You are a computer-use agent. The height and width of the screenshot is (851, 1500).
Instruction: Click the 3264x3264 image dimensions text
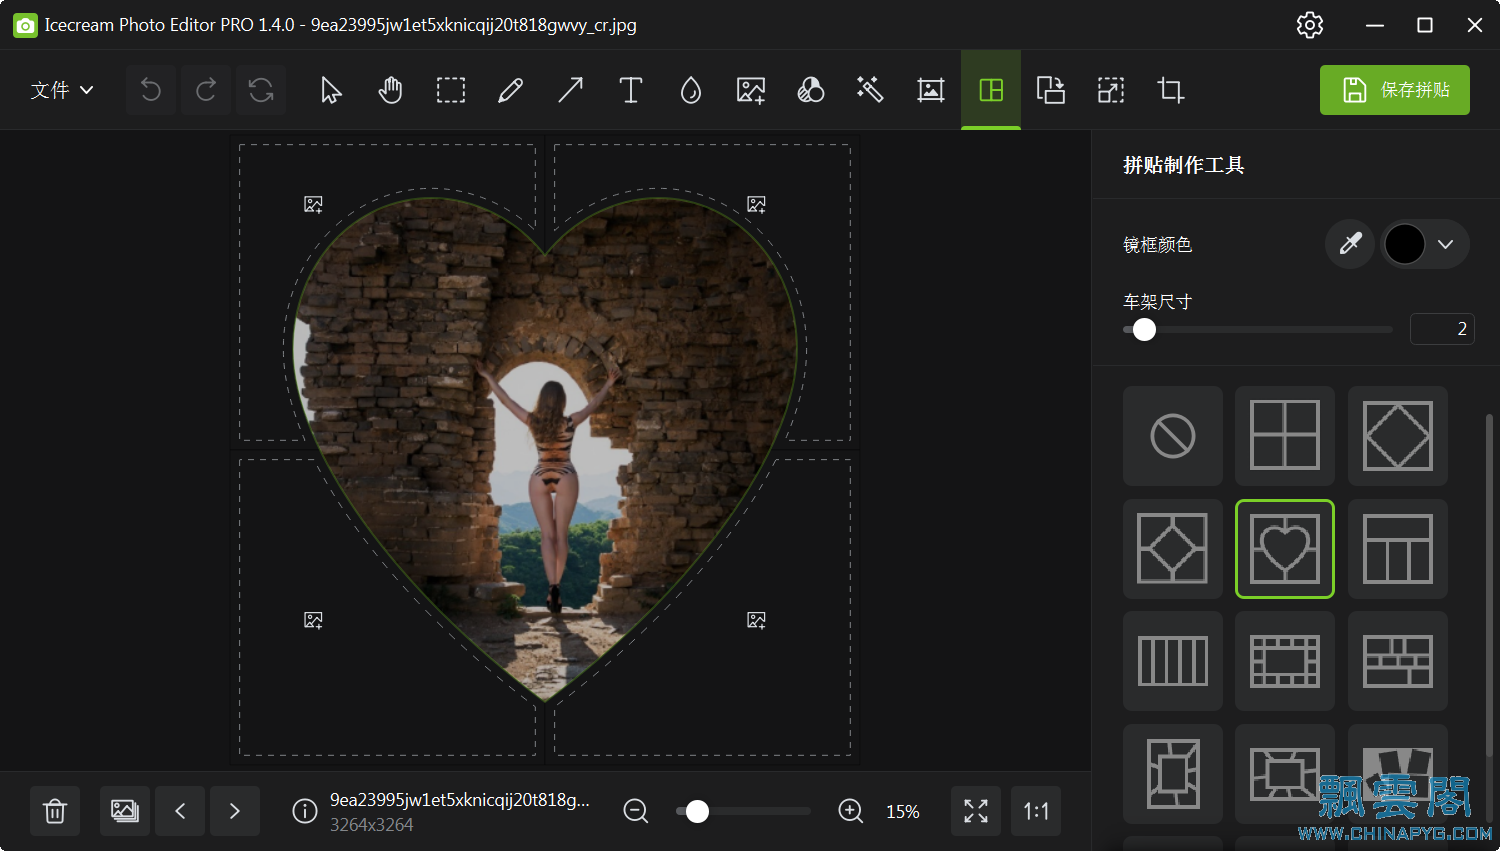(x=371, y=825)
